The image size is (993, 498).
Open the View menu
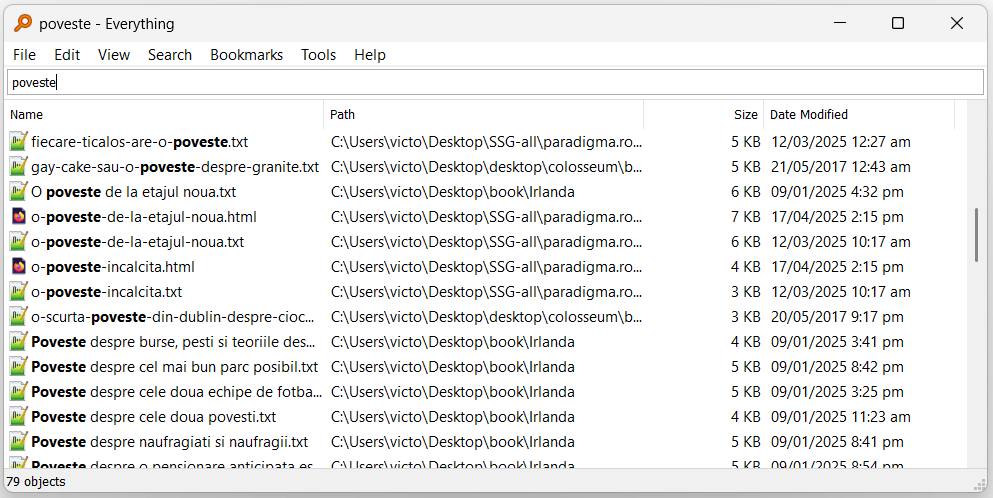tap(114, 55)
